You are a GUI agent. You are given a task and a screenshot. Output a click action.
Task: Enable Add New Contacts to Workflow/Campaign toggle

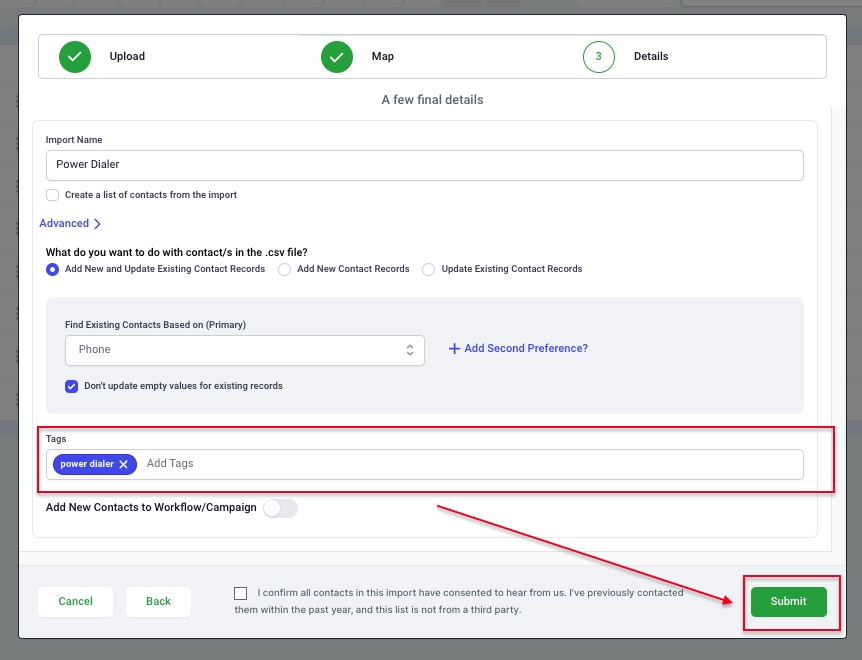(x=280, y=508)
